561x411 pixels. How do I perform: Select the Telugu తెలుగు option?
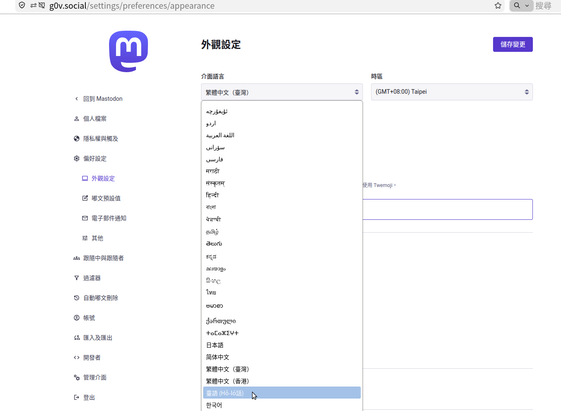point(282,244)
